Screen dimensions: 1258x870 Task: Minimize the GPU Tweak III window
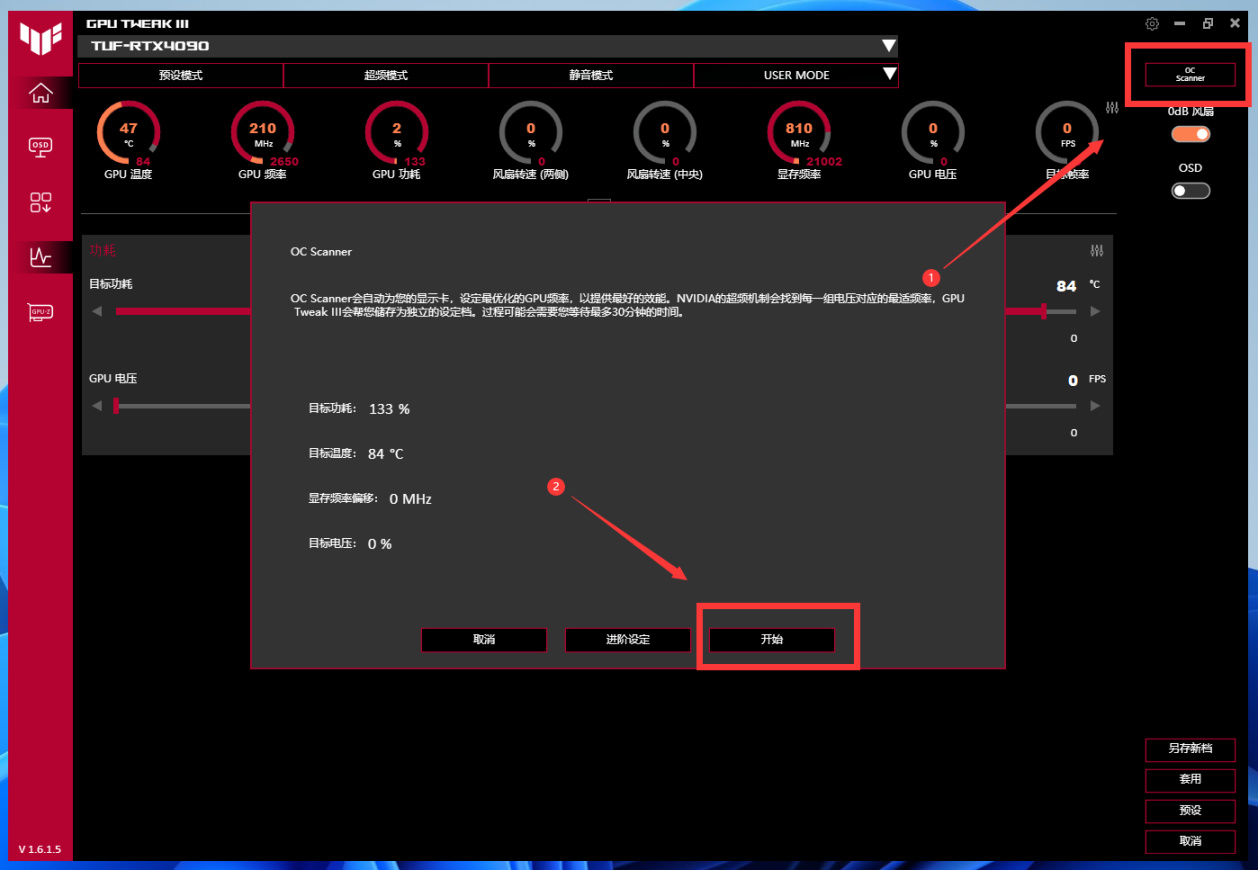pos(1180,23)
